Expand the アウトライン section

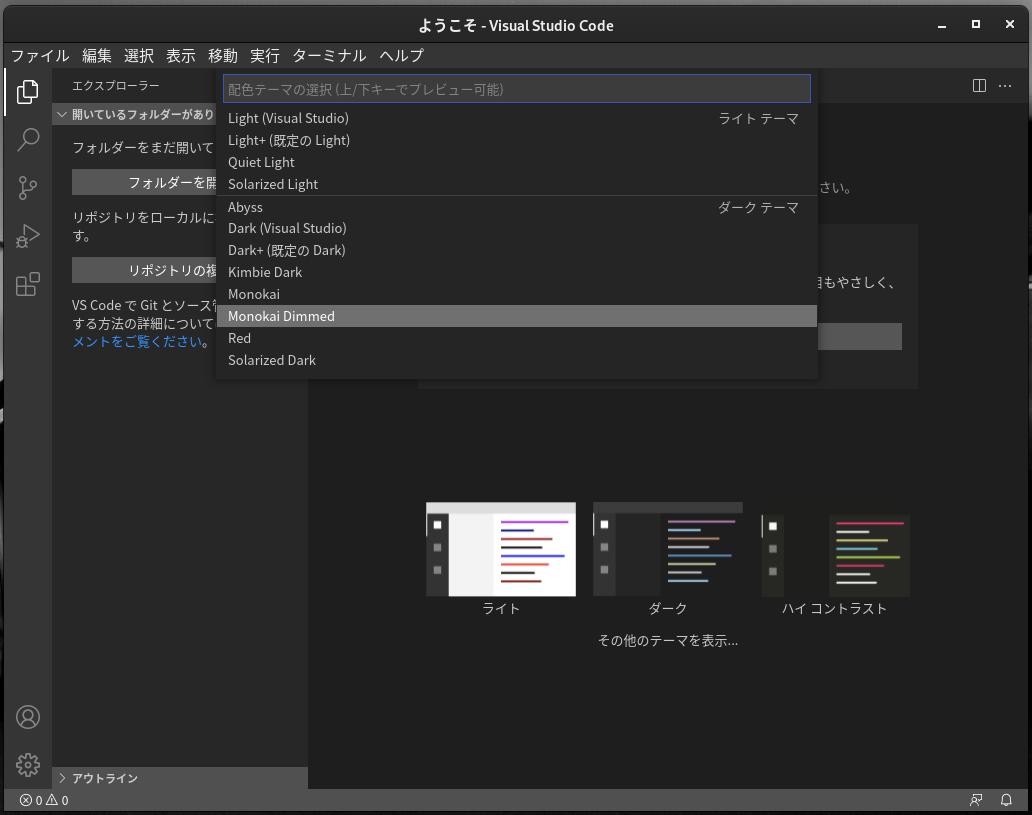tap(180, 778)
